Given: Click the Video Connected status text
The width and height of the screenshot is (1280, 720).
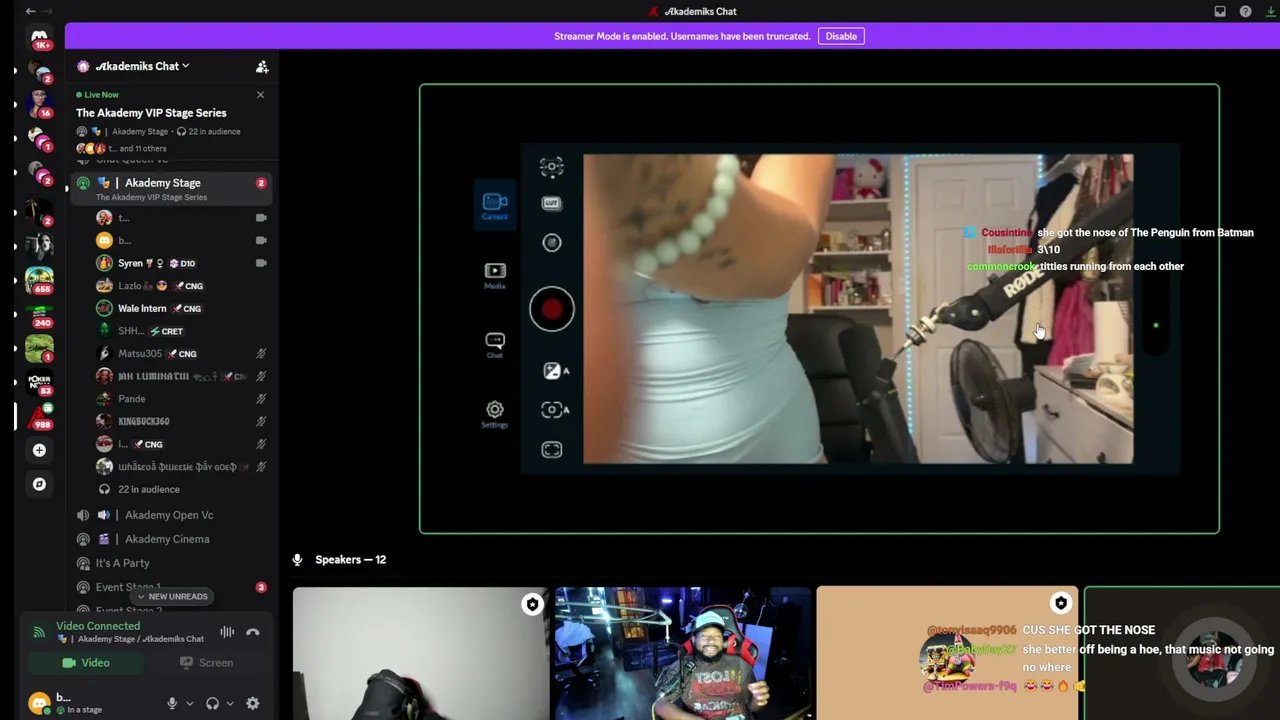Looking at the screenshot, I should tap(98, 626).
